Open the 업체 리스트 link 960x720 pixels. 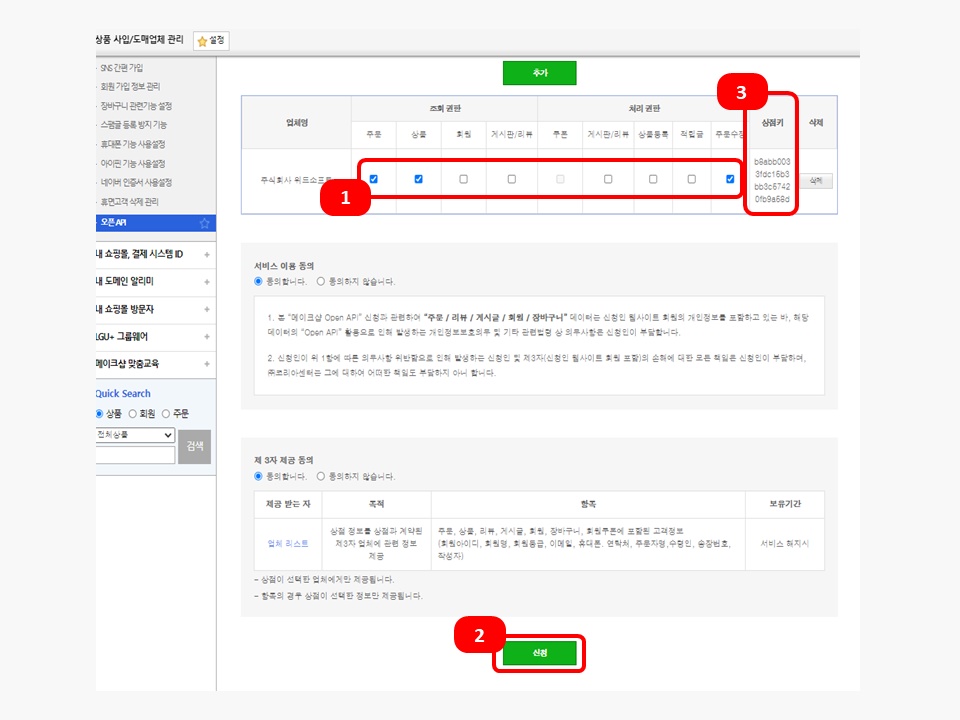[x=288, y=543]
